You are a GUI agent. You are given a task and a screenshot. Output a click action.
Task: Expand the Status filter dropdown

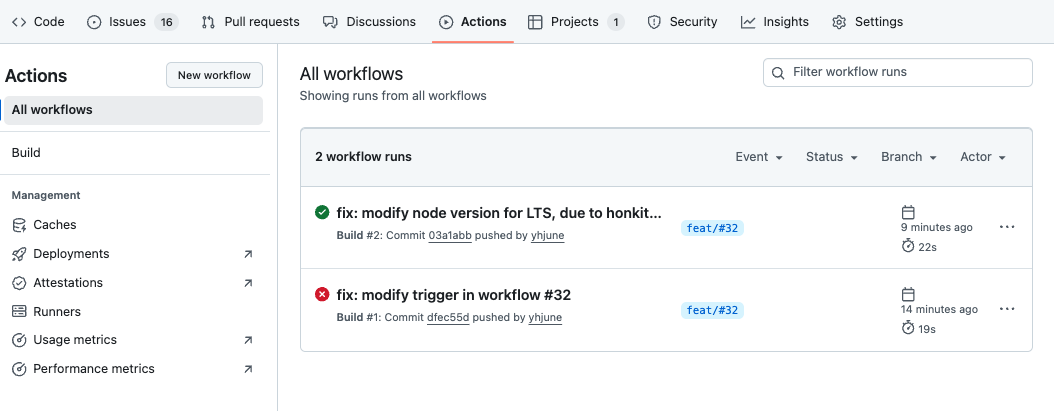(832, 157)
